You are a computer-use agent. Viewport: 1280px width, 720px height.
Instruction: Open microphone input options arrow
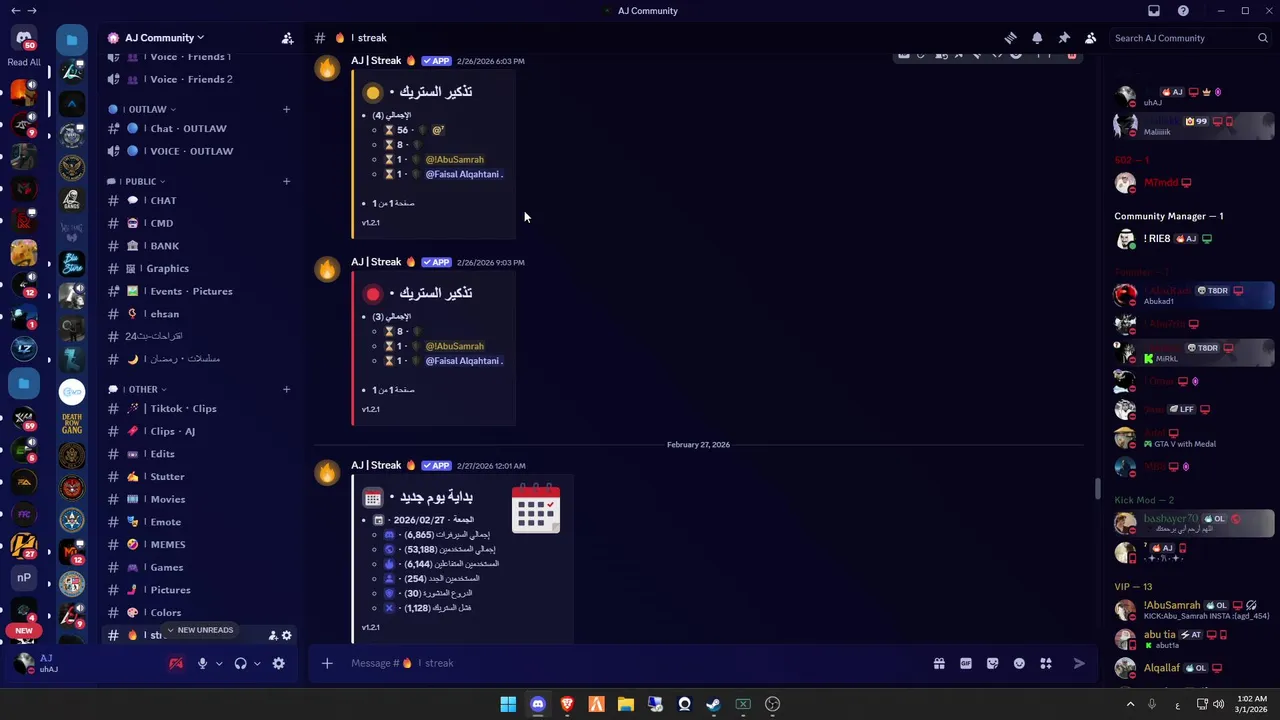tap(219, 663)
